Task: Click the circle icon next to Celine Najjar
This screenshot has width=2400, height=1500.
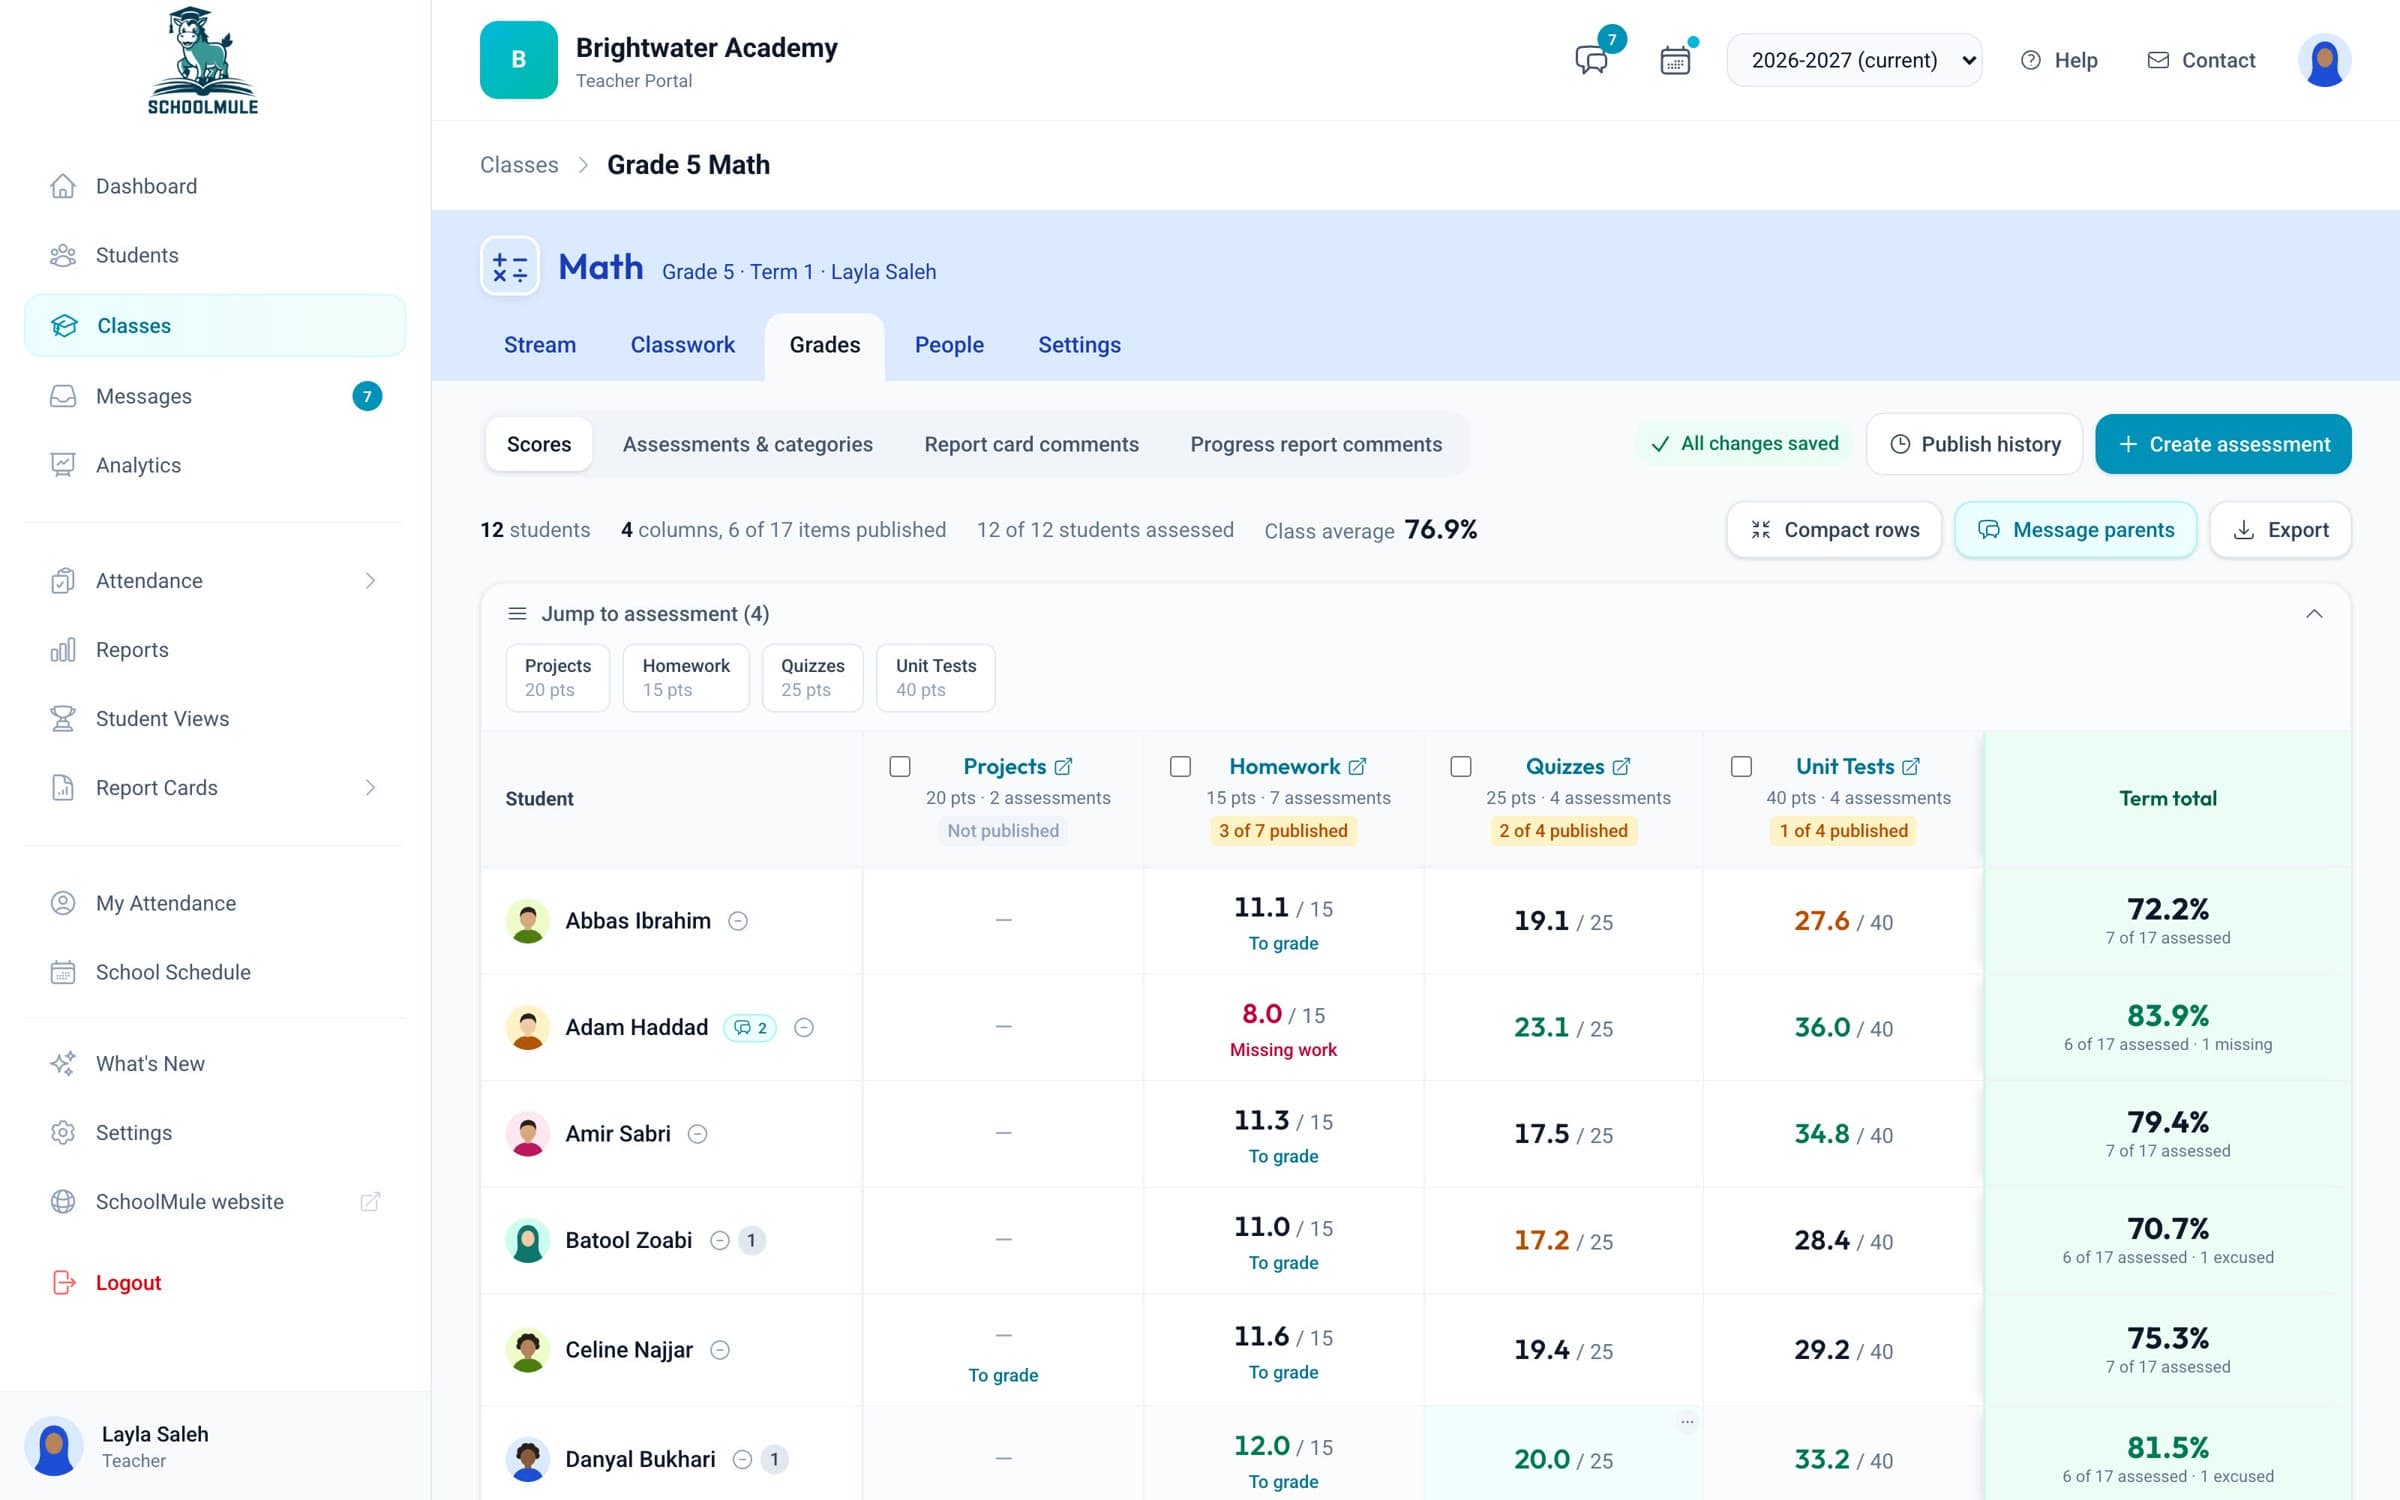Action: [x=720, y=1350]
